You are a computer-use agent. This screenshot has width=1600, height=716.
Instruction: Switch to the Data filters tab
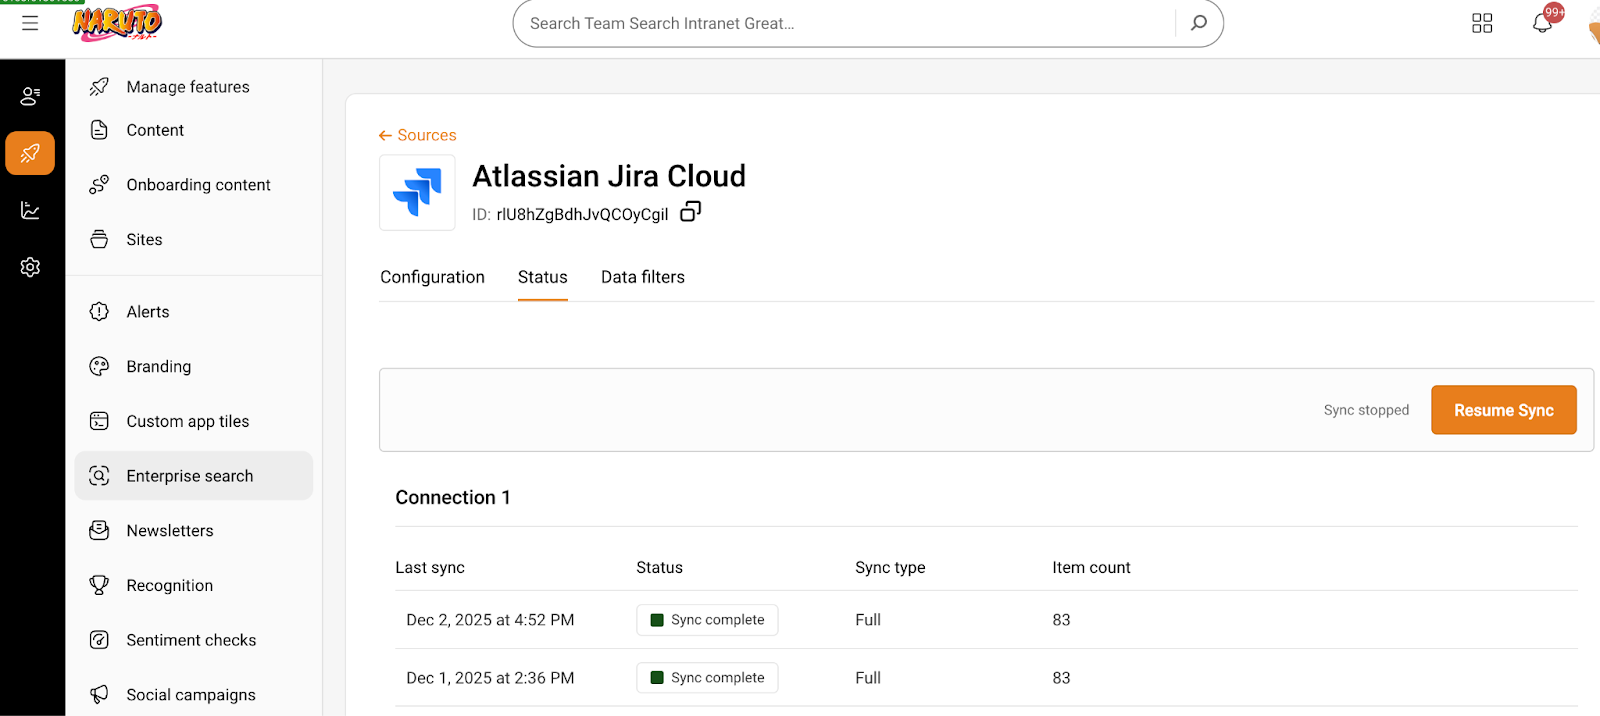642,277
